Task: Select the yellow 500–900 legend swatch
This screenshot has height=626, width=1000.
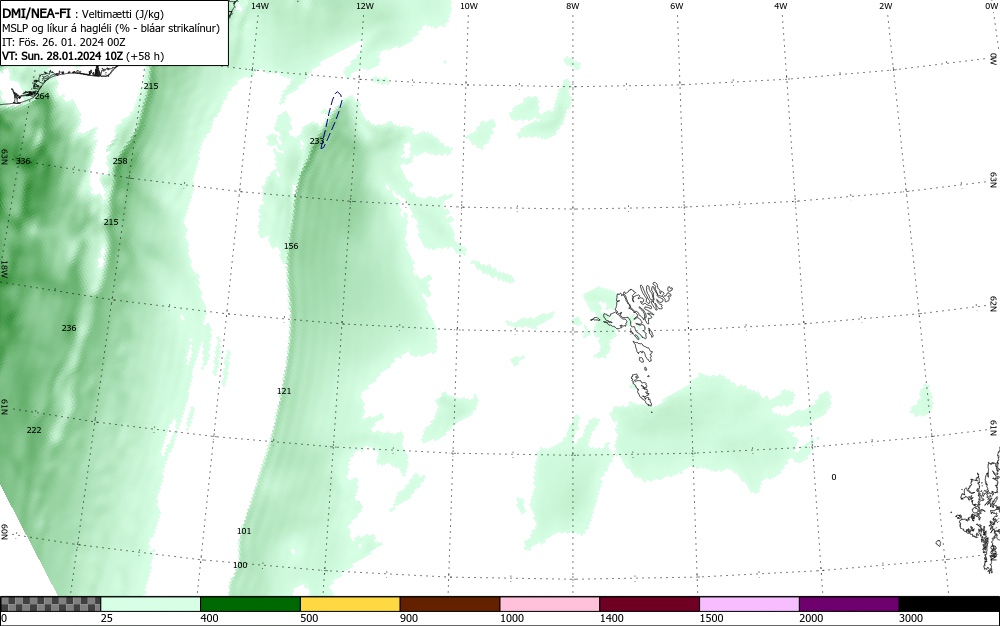Action: tap(350, 604)
